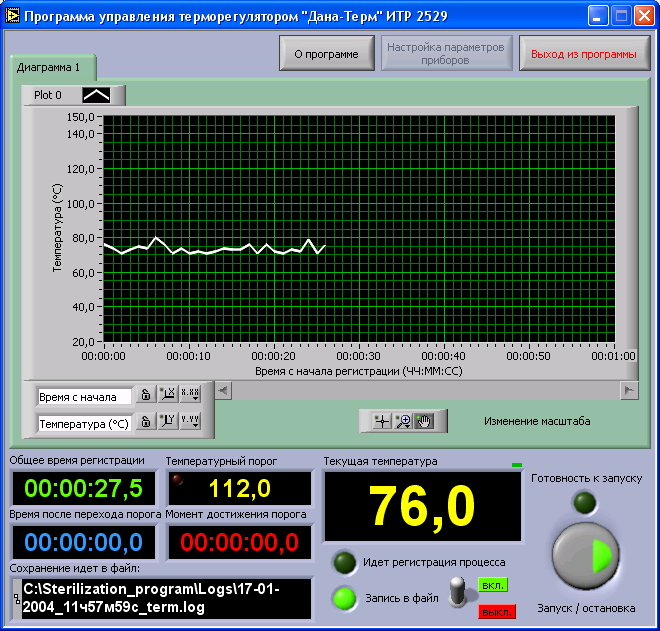This screenshot has width=660, height=631.
Task: Toggle the Y-axis autoscale lock
Action: [x=145, y=422]
